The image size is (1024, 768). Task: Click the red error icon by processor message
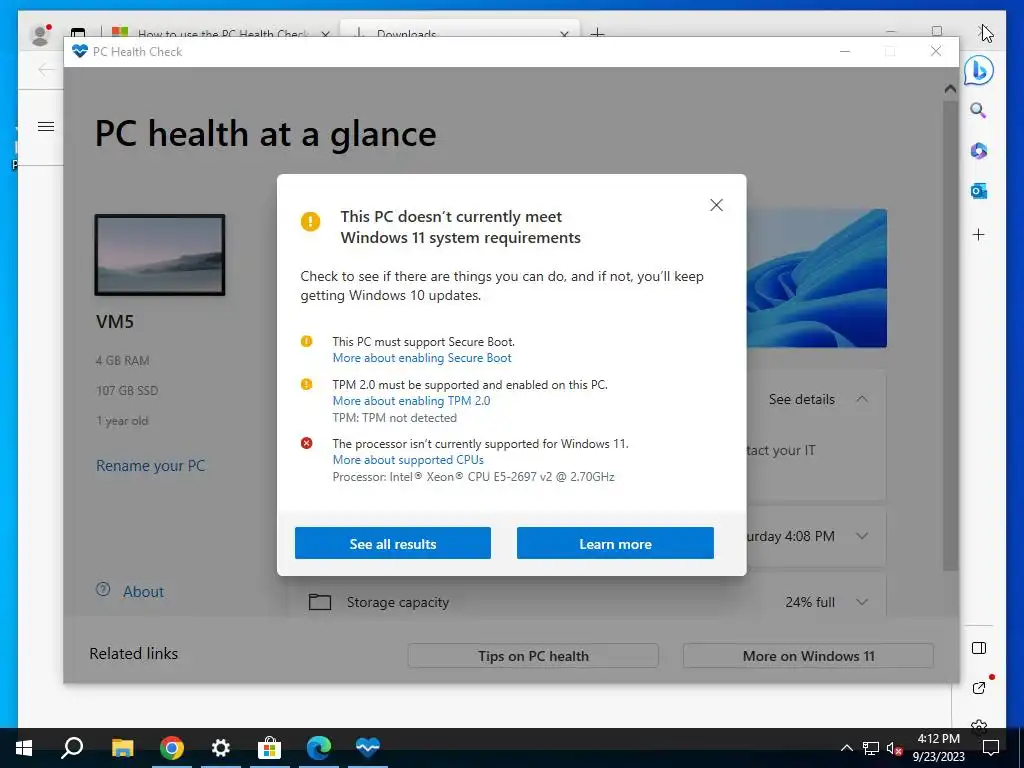coord(306,443)
